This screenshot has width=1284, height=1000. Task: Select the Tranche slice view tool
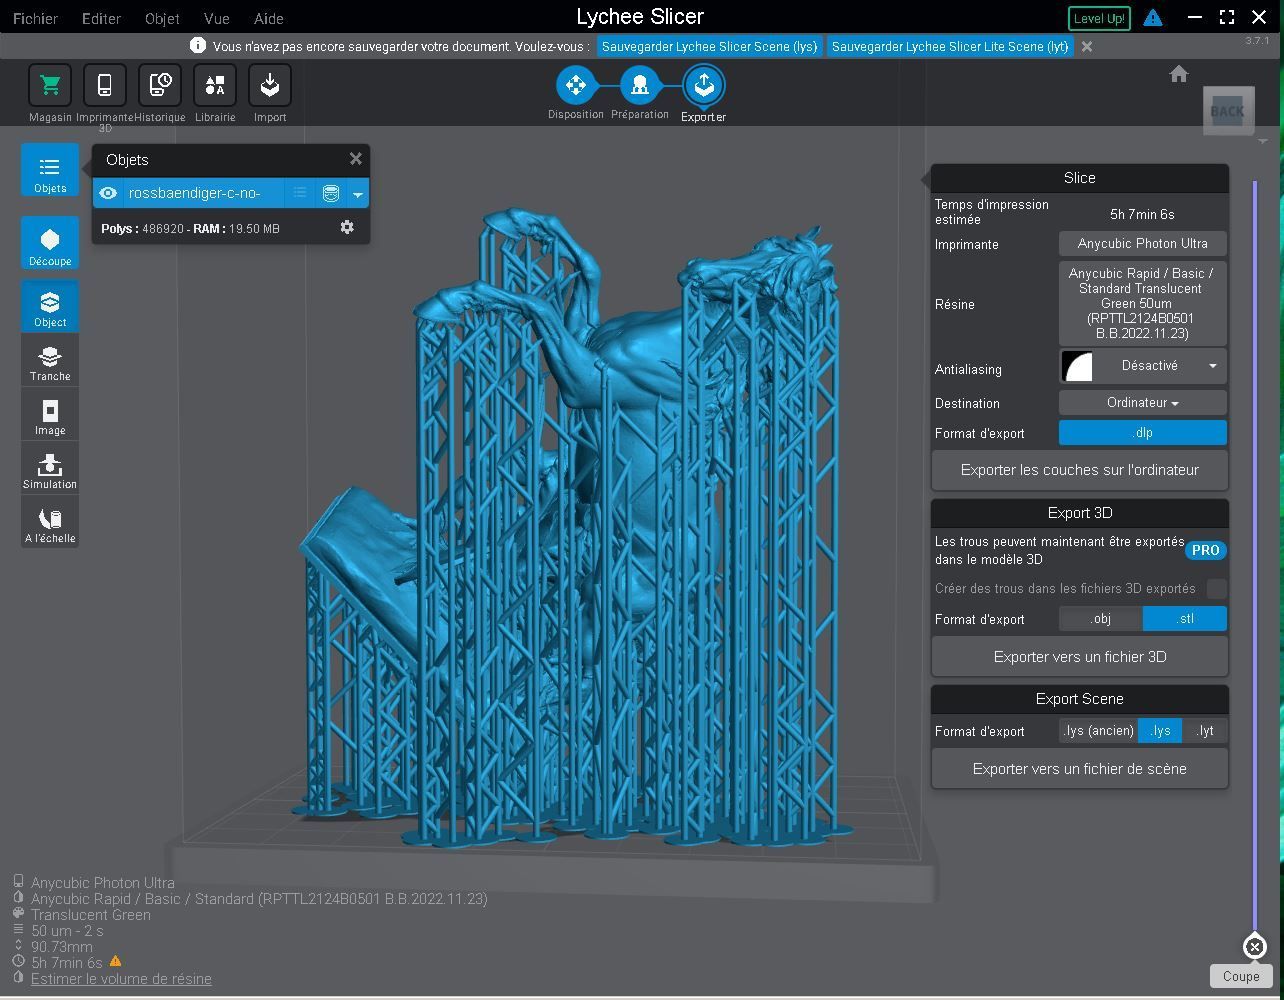coord(50,362)
